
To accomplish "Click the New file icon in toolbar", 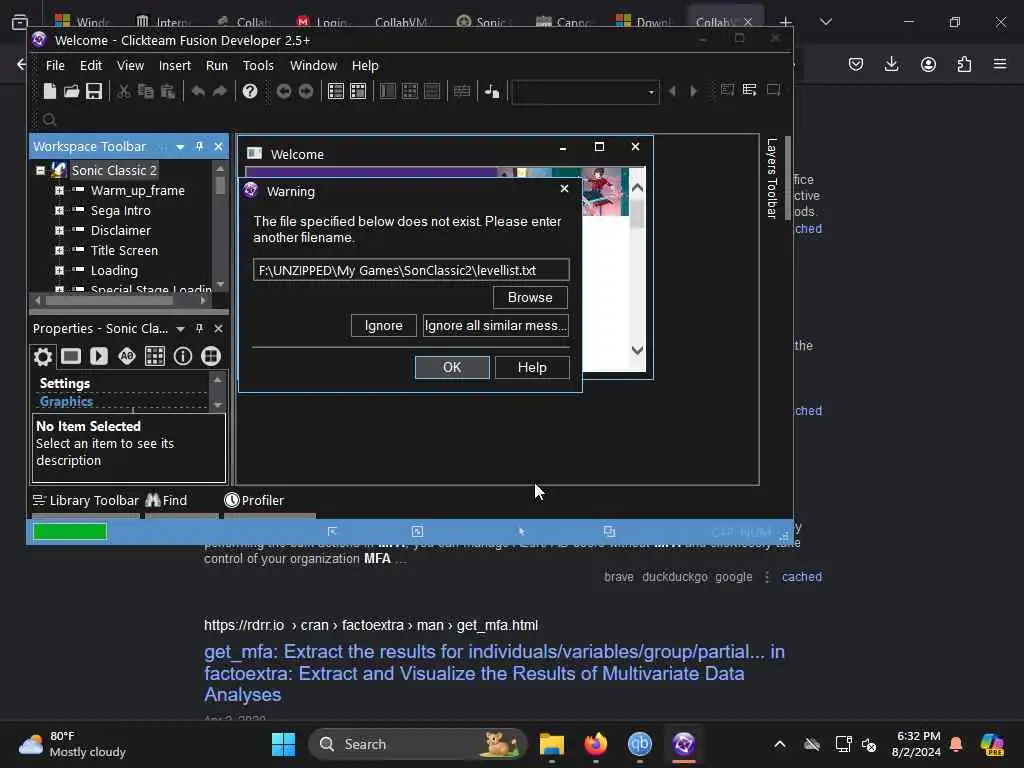I will pyautogui.click(x=50, y=91).
